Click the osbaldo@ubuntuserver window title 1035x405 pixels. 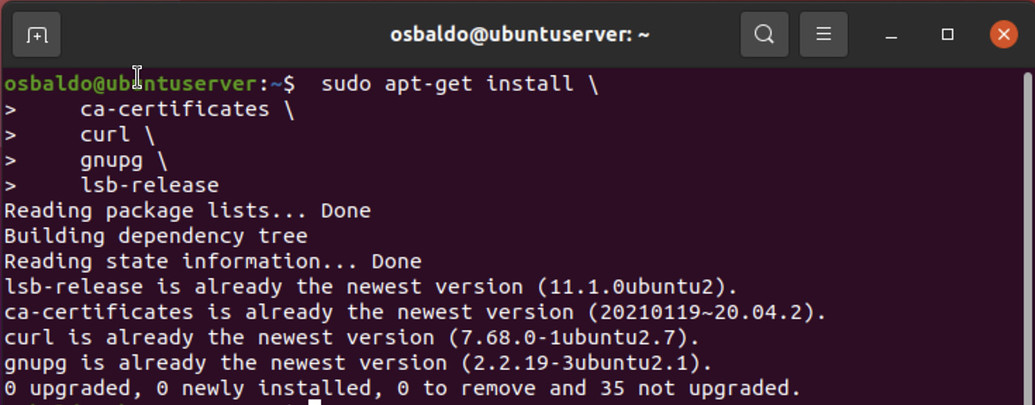(520, 35)
